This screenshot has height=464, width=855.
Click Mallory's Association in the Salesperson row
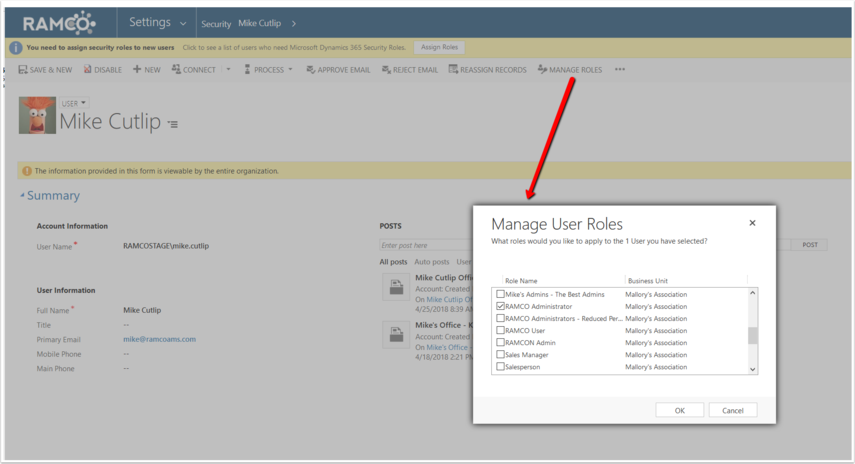tap(656, 367)
